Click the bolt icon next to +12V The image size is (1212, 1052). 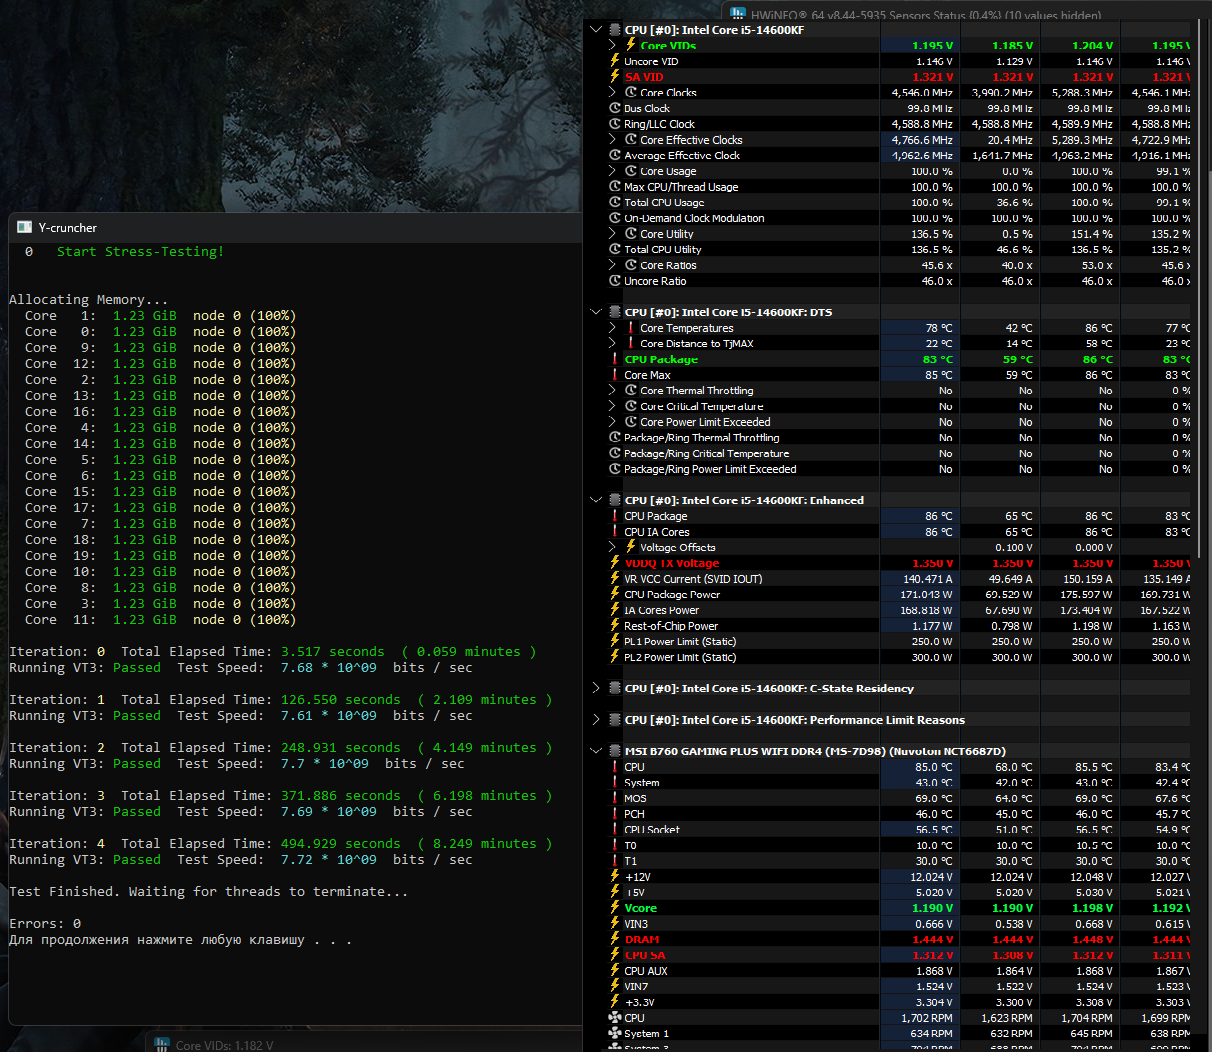615,876
